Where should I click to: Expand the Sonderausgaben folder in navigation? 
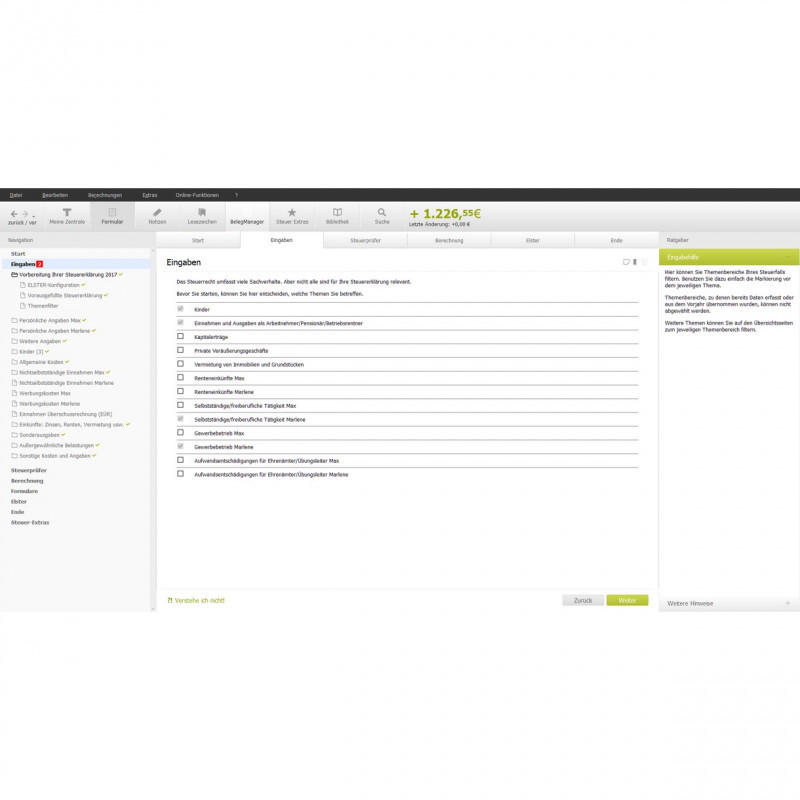coord(14,435)
